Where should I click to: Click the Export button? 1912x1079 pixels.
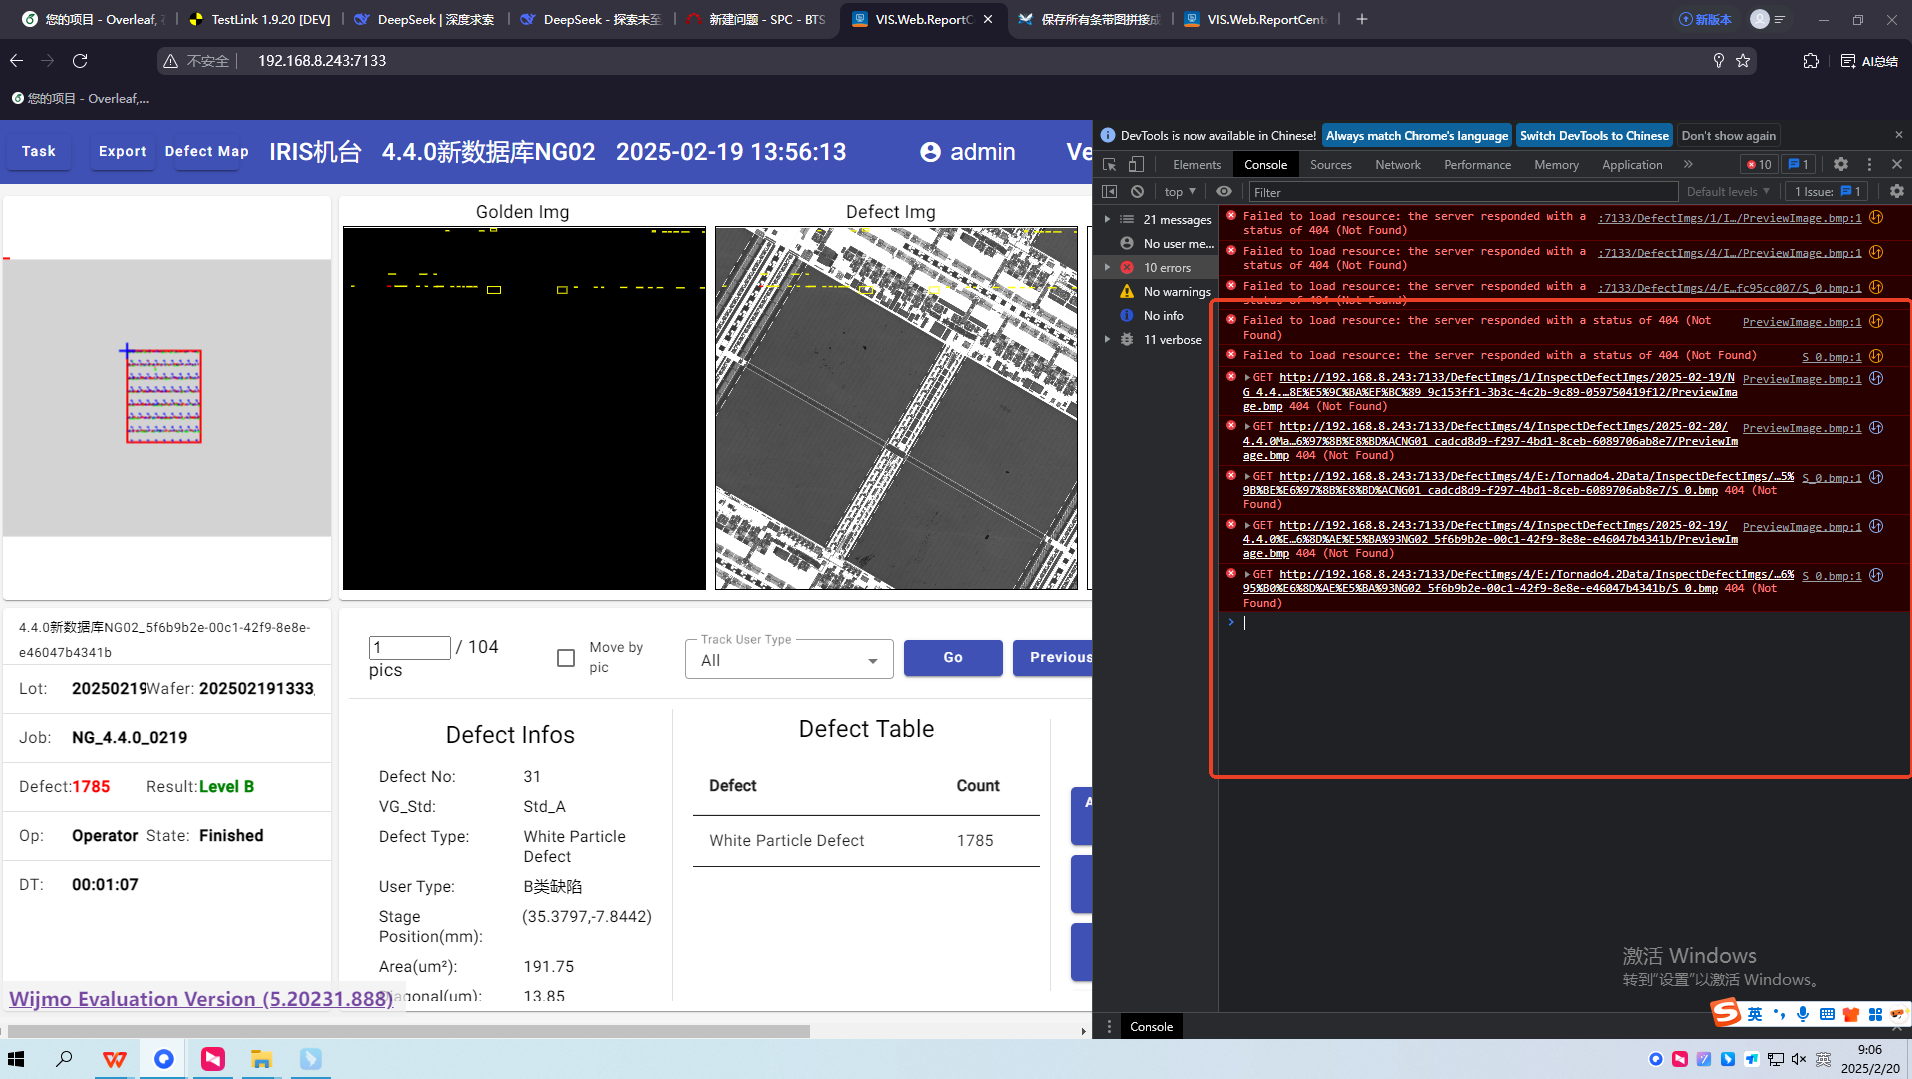pyautogui.click(x=123, y=151)
